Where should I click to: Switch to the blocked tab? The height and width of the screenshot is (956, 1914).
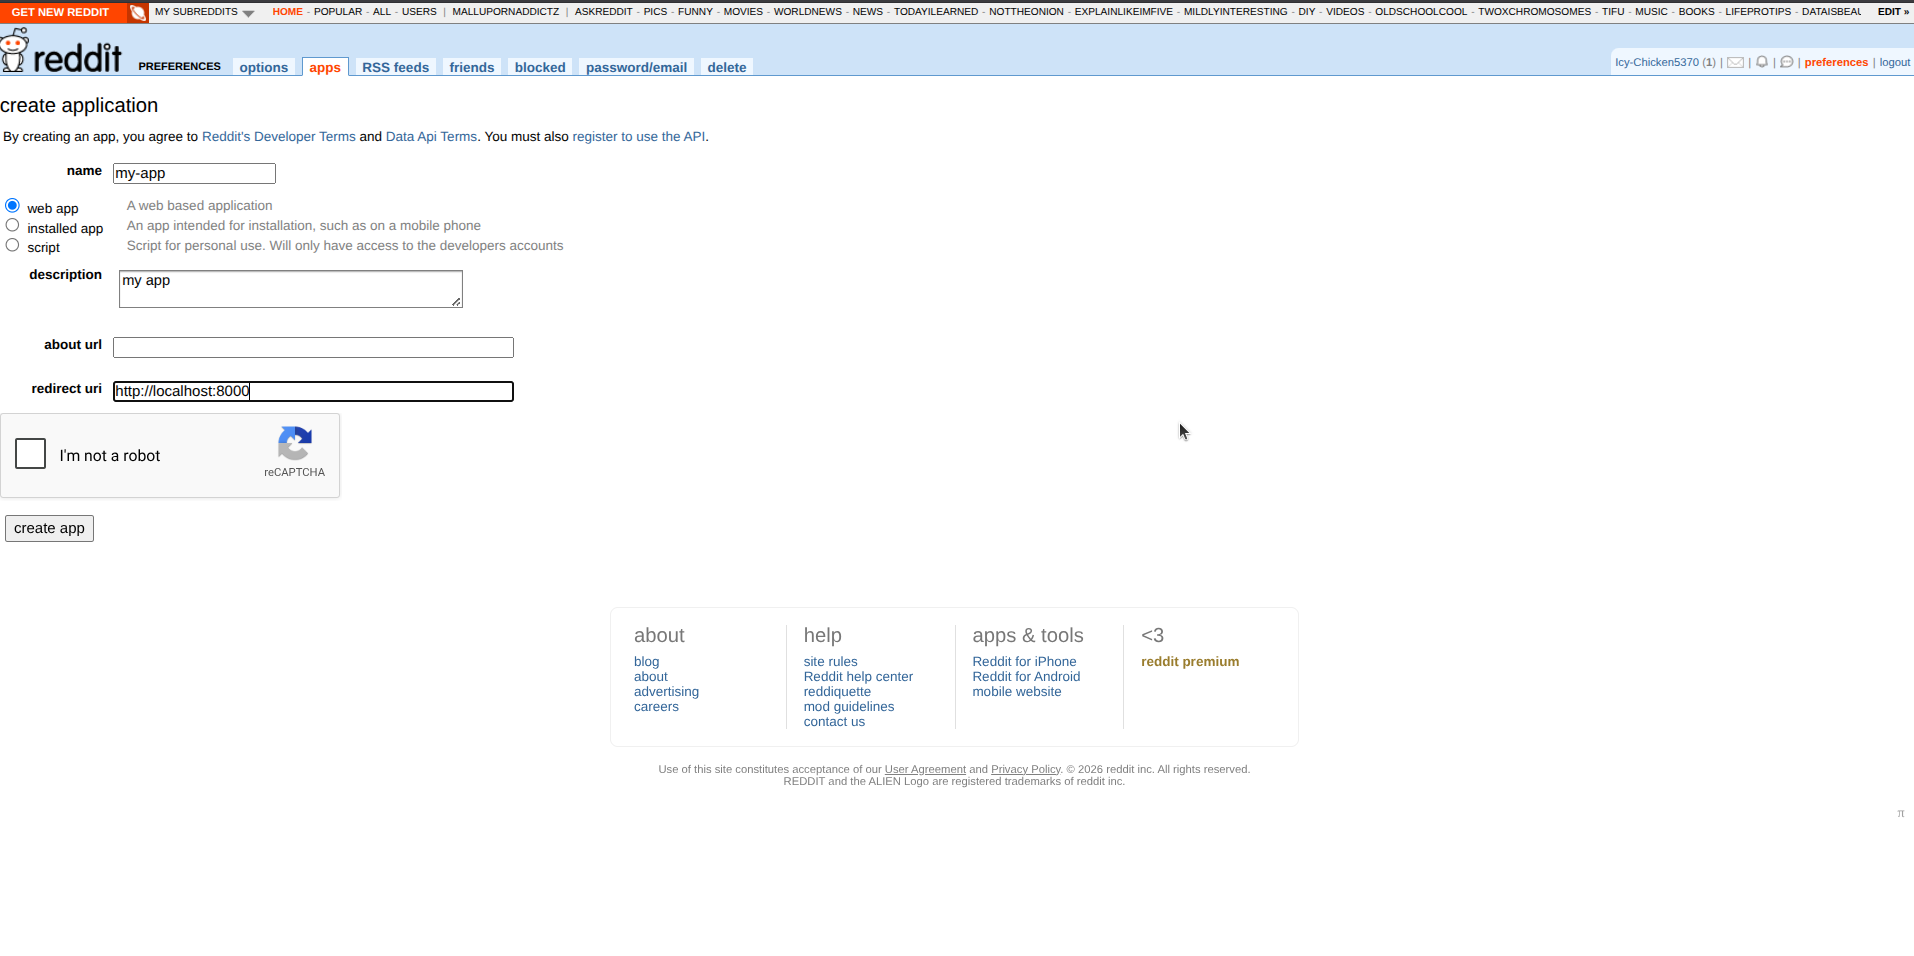(540, 67)
